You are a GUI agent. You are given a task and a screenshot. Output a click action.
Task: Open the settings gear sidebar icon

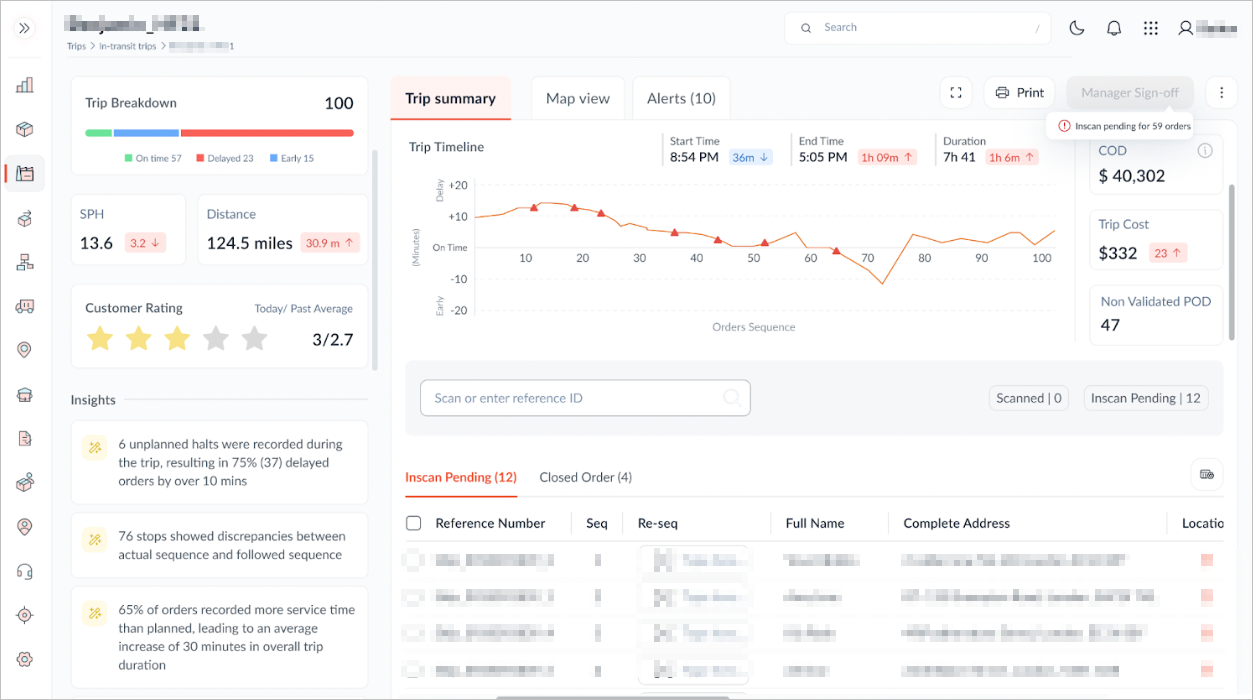click(25, 659)
